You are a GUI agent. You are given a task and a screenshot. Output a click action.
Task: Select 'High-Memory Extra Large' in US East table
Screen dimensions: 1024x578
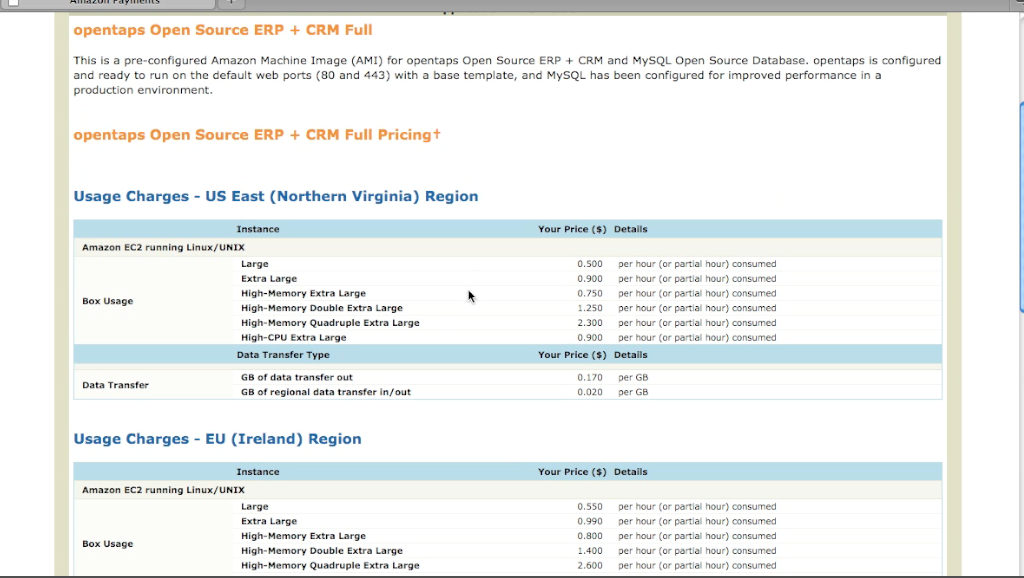(x=303, y=293)
